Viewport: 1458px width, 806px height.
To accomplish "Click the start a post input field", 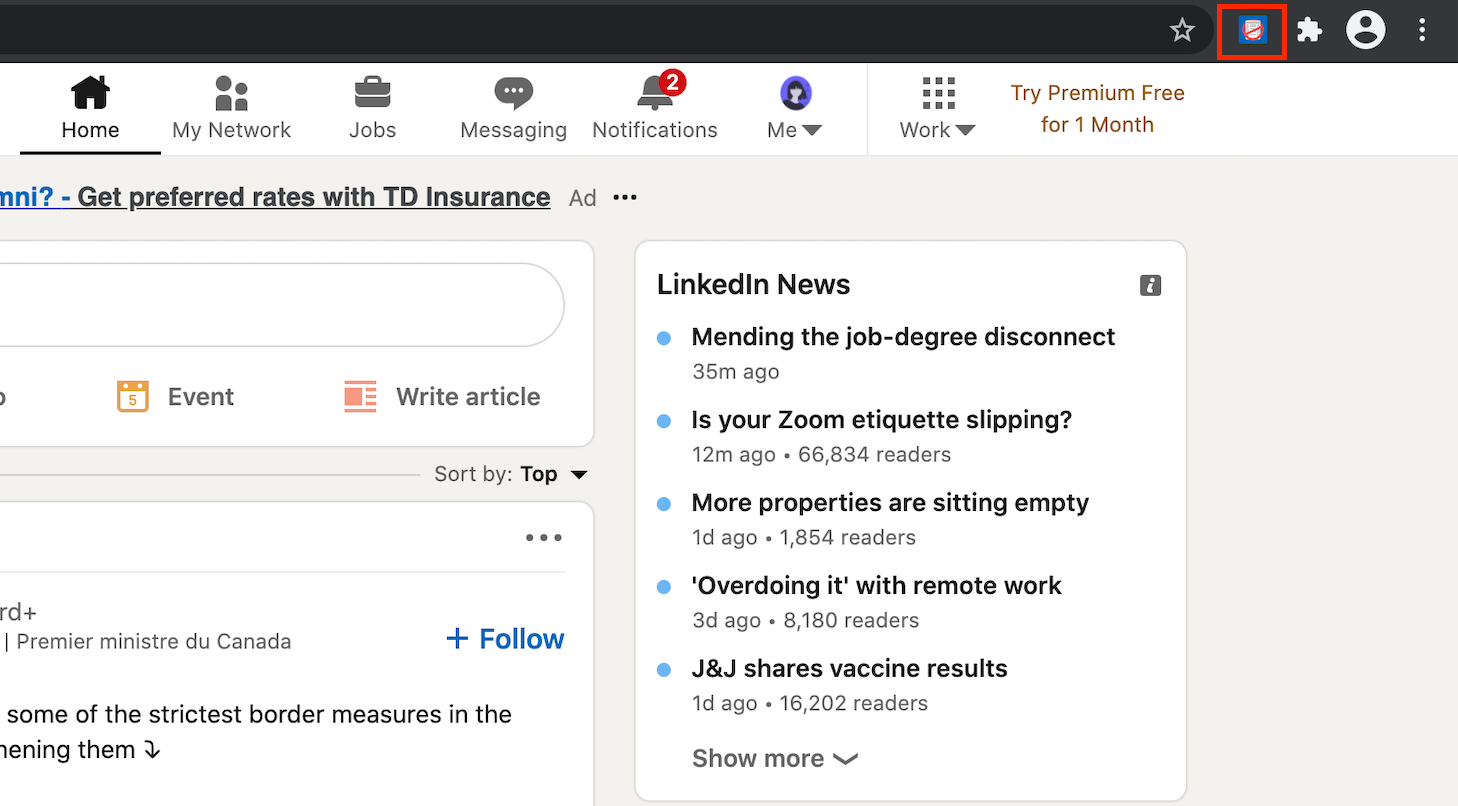I will (282, 305).
